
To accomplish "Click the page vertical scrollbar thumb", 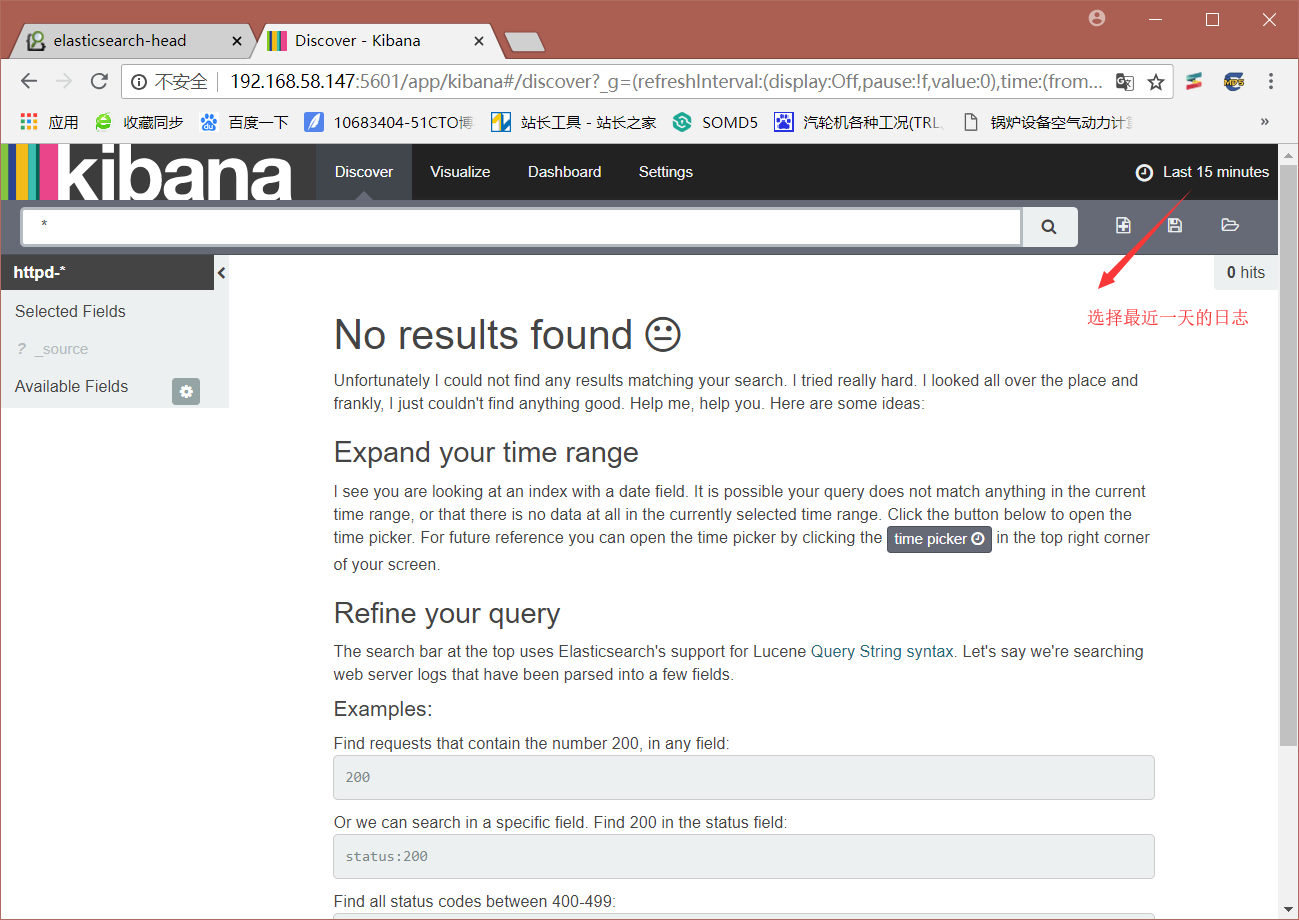I will point(1288,455).
